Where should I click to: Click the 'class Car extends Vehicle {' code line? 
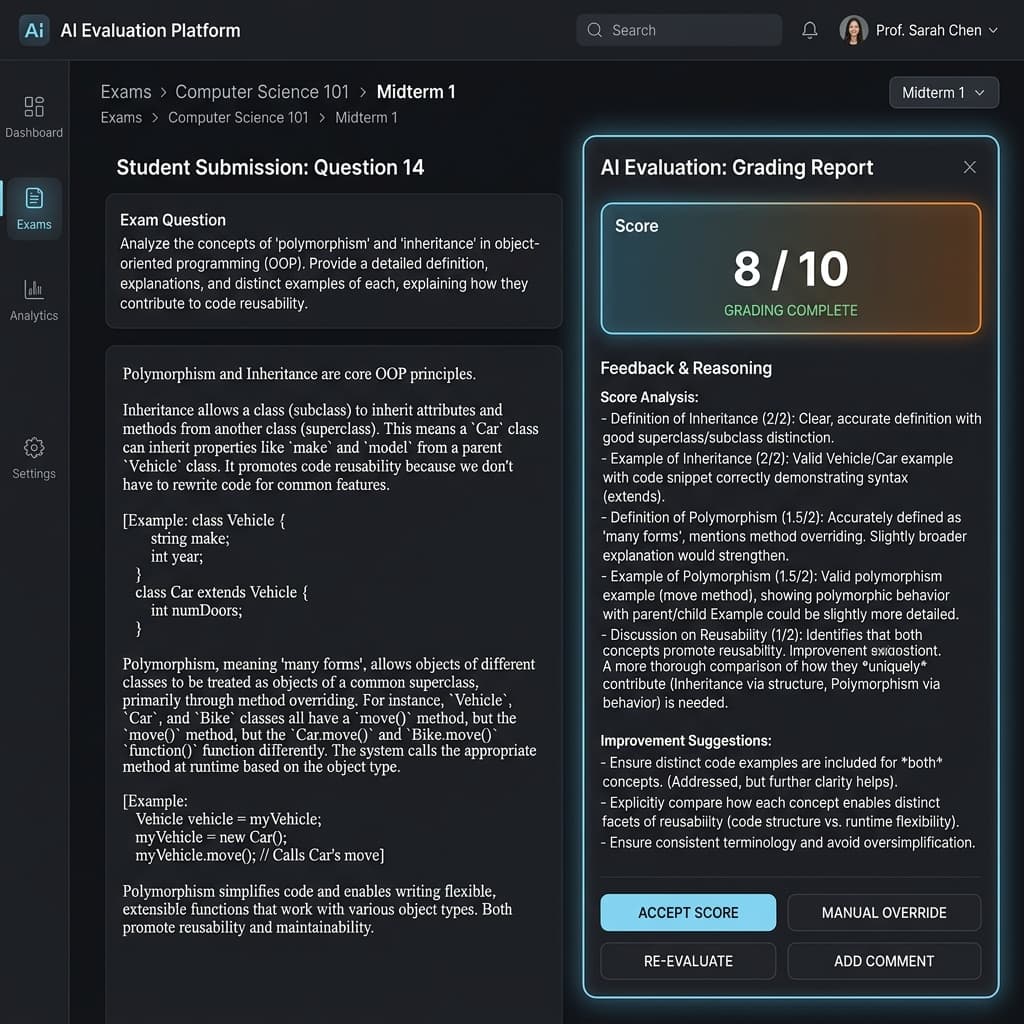coord(221,592)
